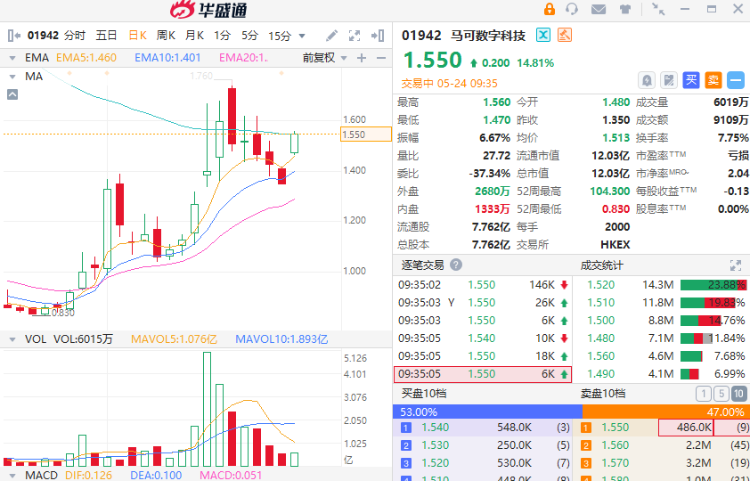Viewport: 750px width, 481px height.
Task: Click the 华盛通 flame logo
Action: click(x=183, y=10)
